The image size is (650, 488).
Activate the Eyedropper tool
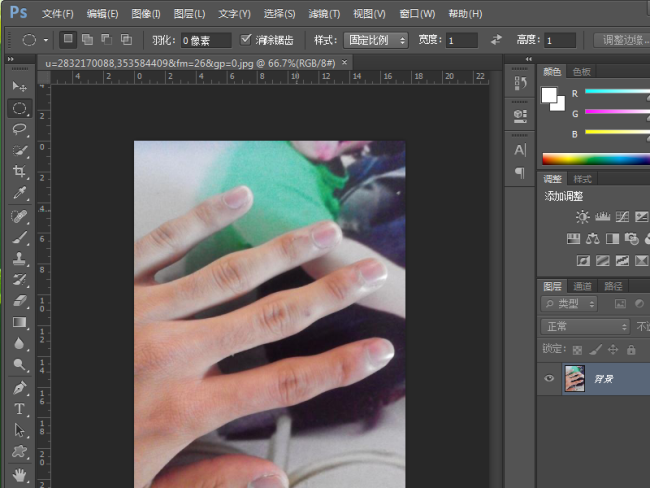pyautogui.click(x=20, y=193)
